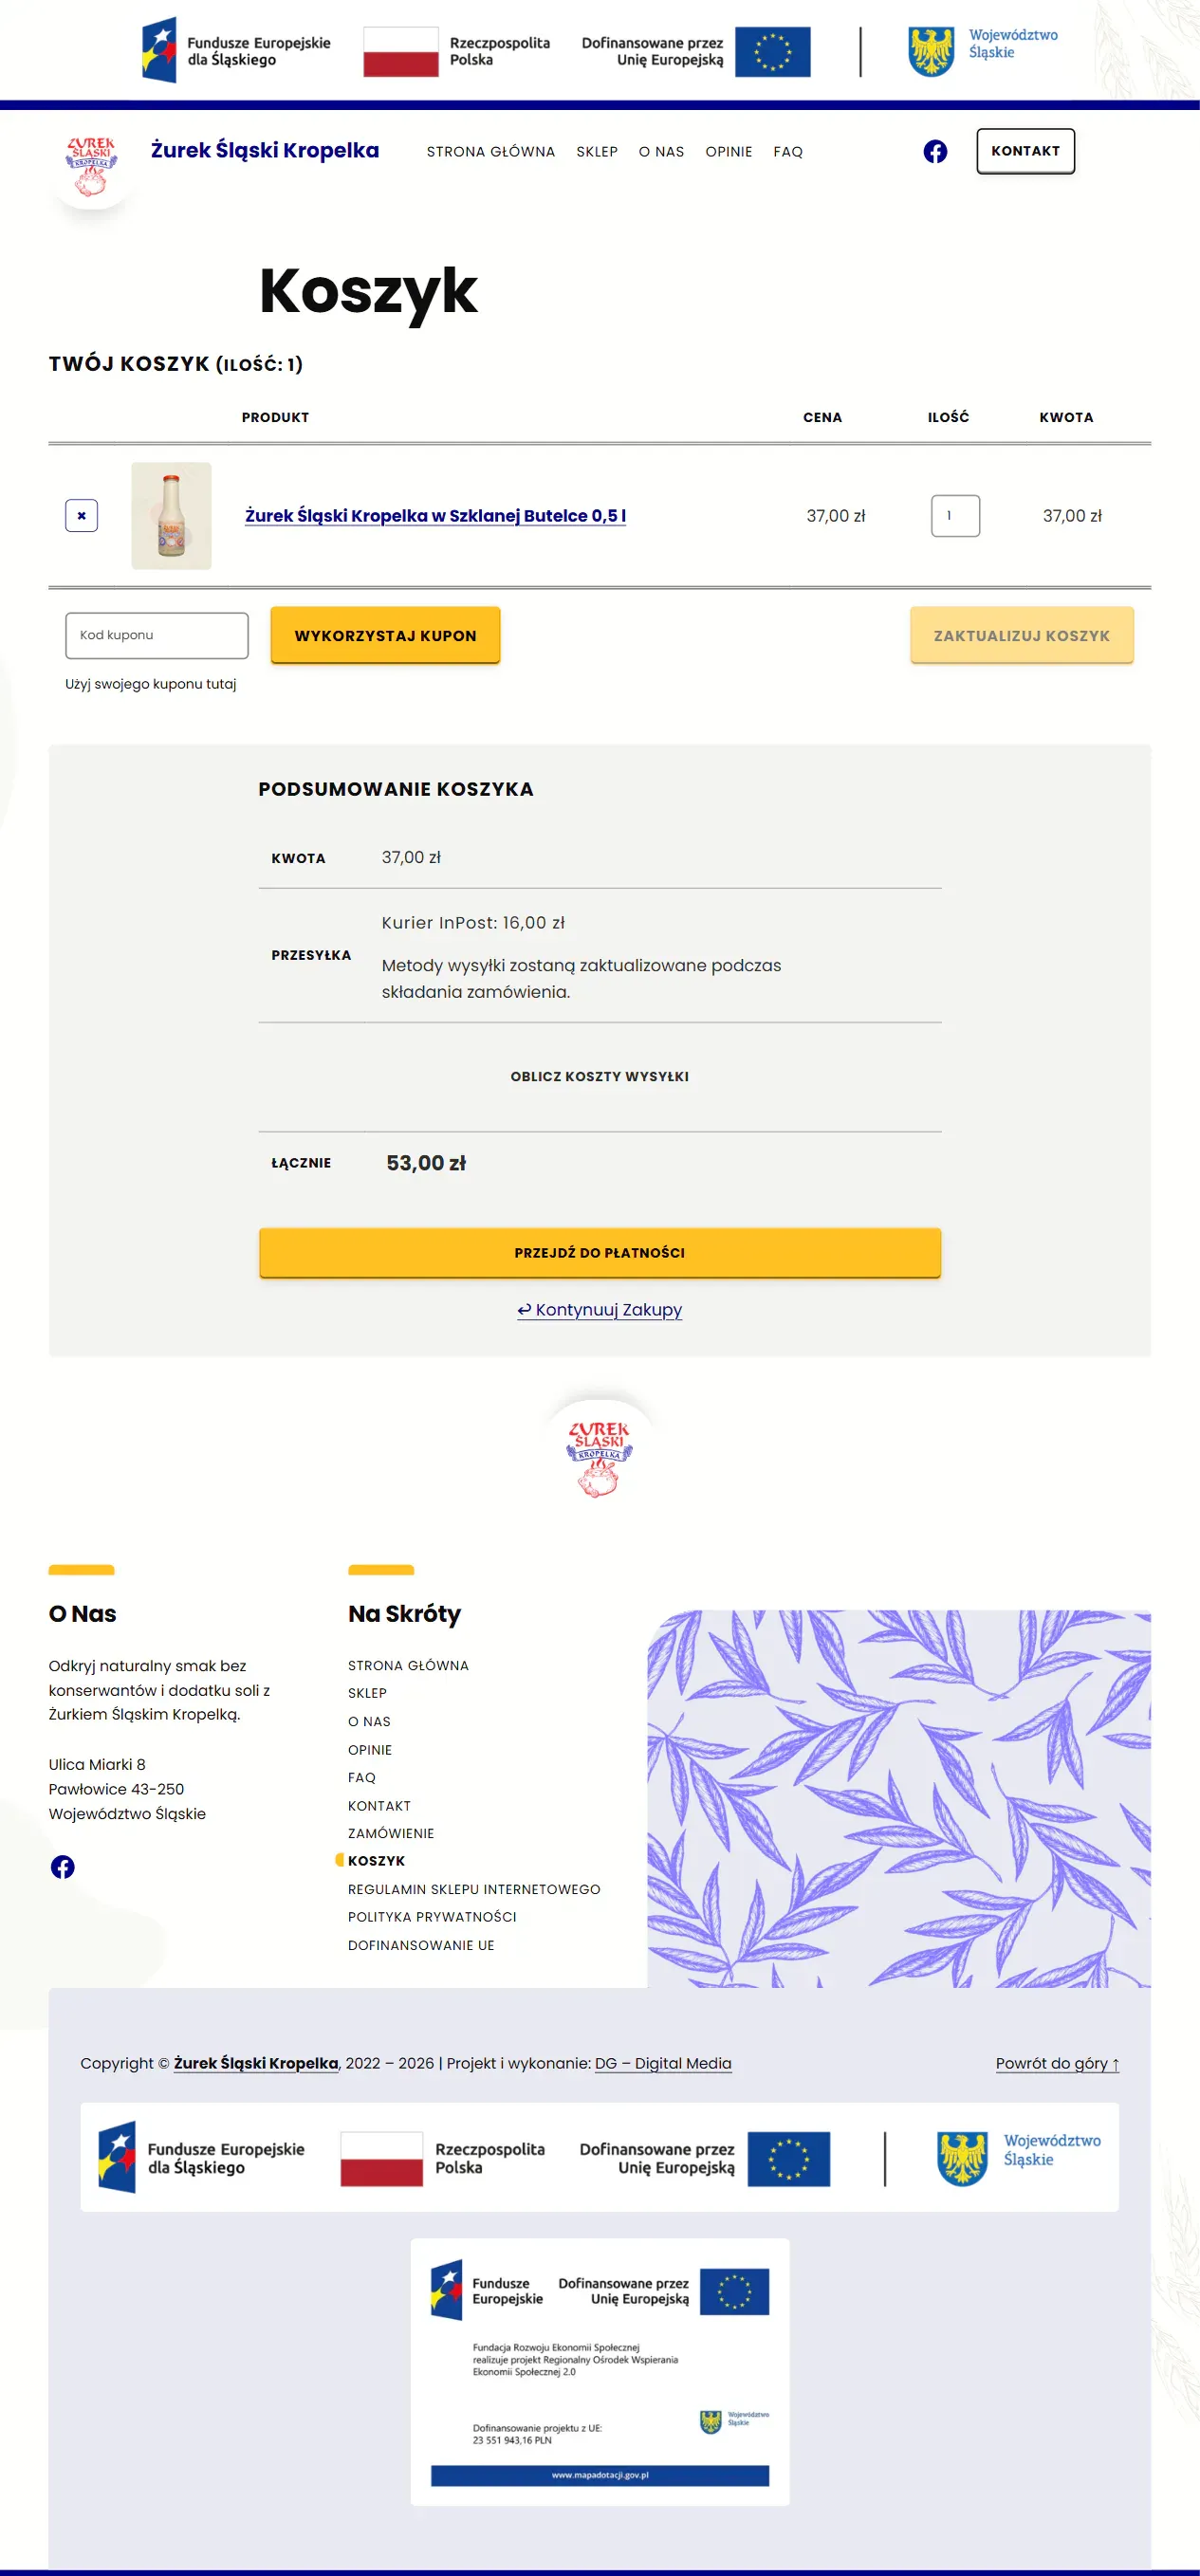Viewport: 1200px width, 2576px height.
Task: Focus the Kod kuponu input field
Action: click(157, 636)
